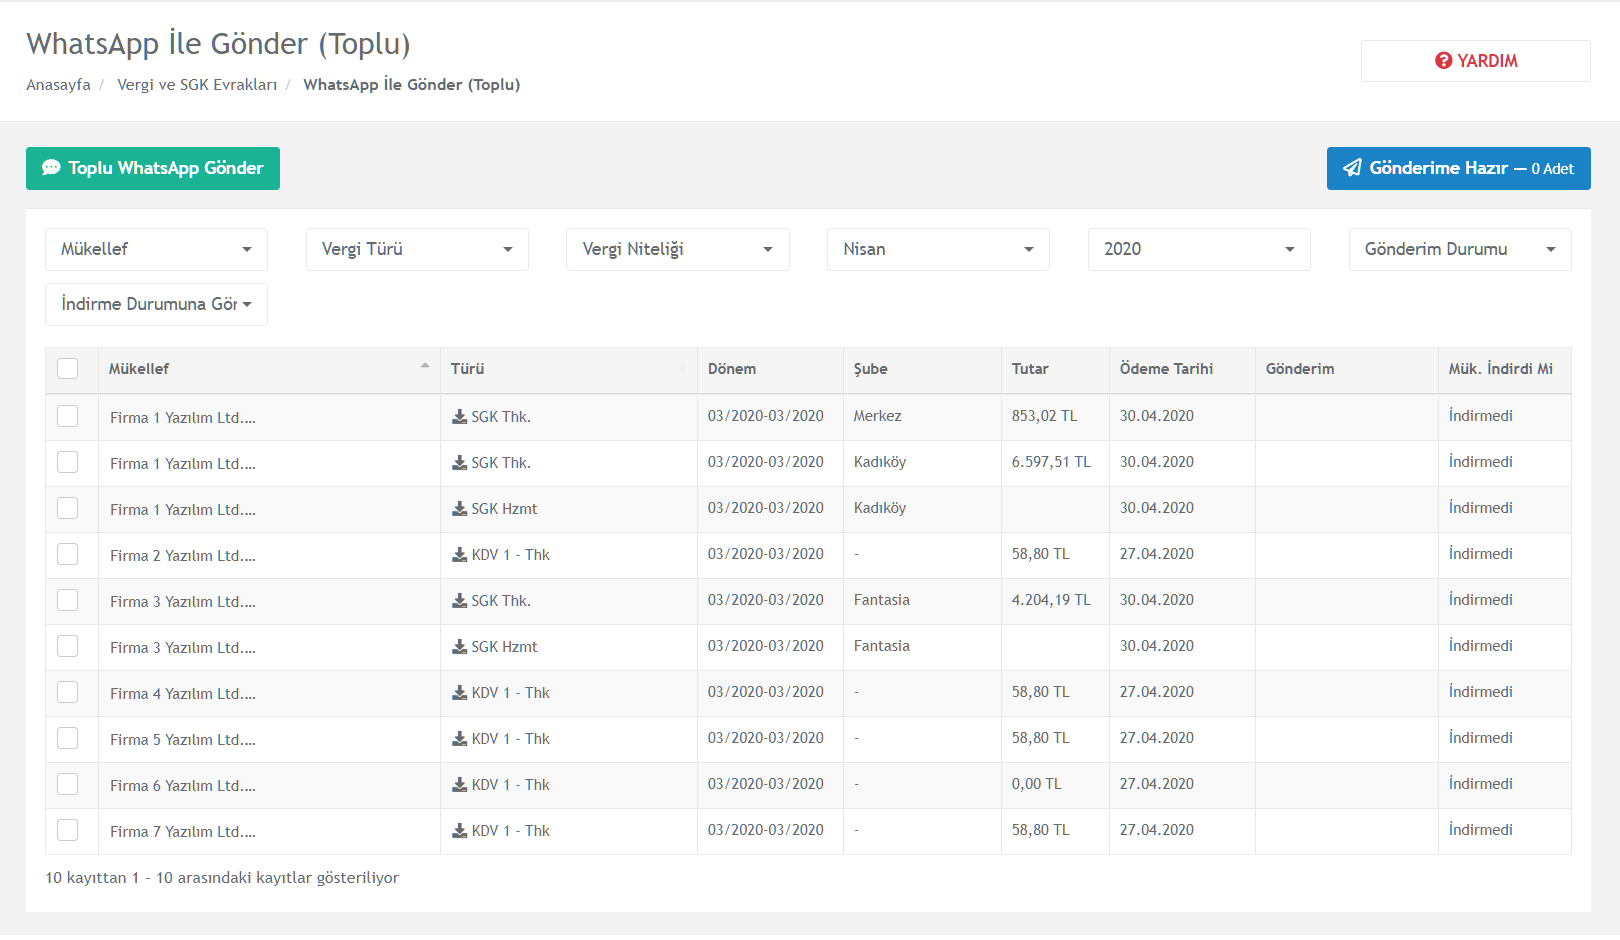1620x940 pixels.
Task: Check the Firma 1 SGK Hzmt row checkbox
Action: tap(68, 508)
